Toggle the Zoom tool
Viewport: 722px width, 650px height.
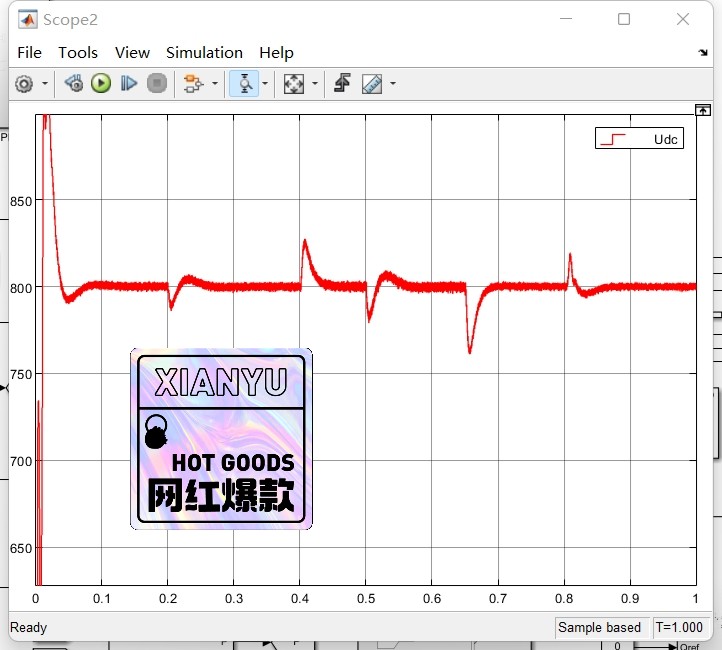pos(244,84)
